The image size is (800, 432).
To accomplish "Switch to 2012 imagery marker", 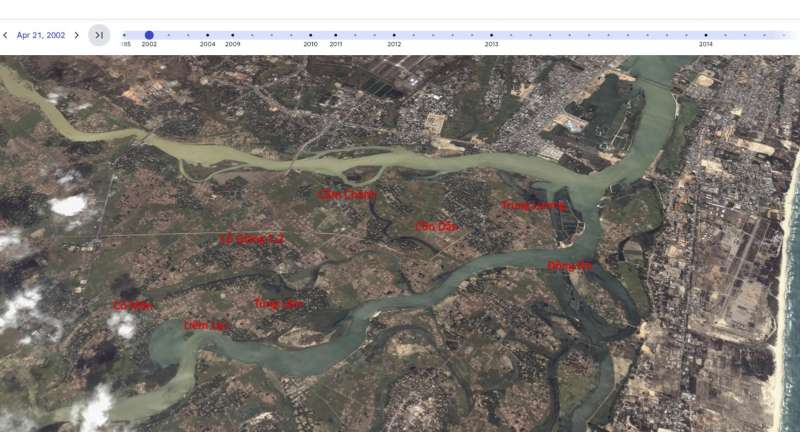I will pos(394,35).
